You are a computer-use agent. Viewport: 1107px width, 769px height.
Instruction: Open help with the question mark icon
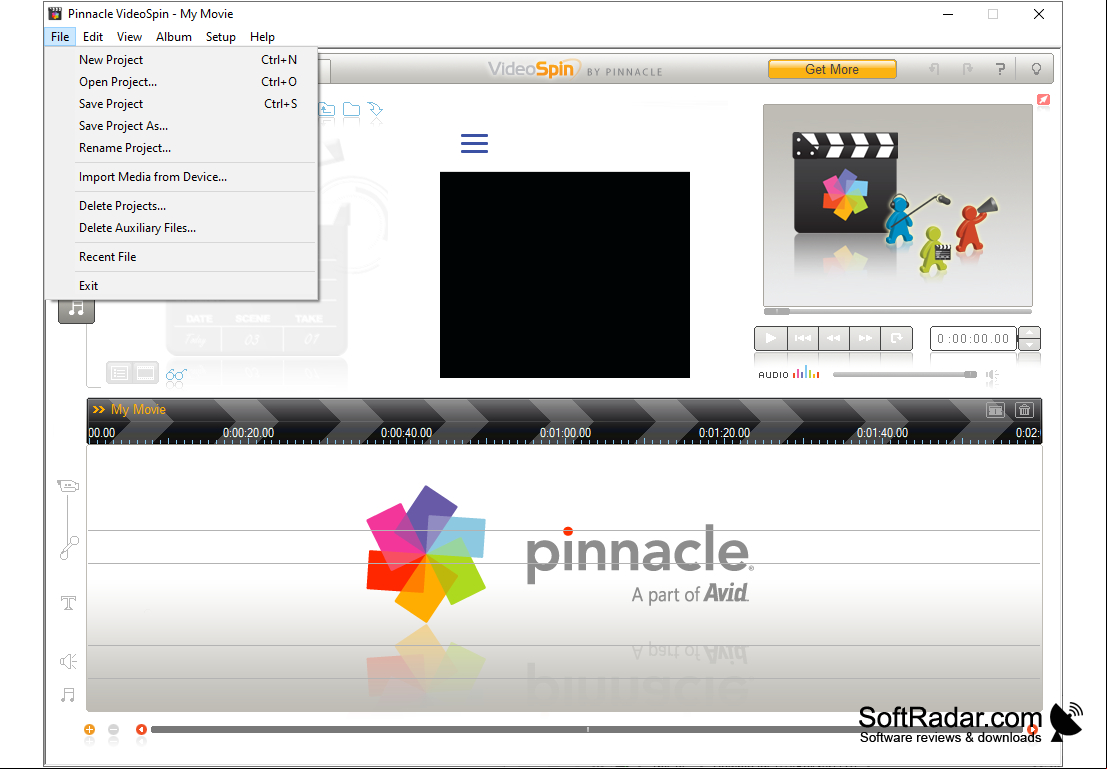[x=1000, y=69]
